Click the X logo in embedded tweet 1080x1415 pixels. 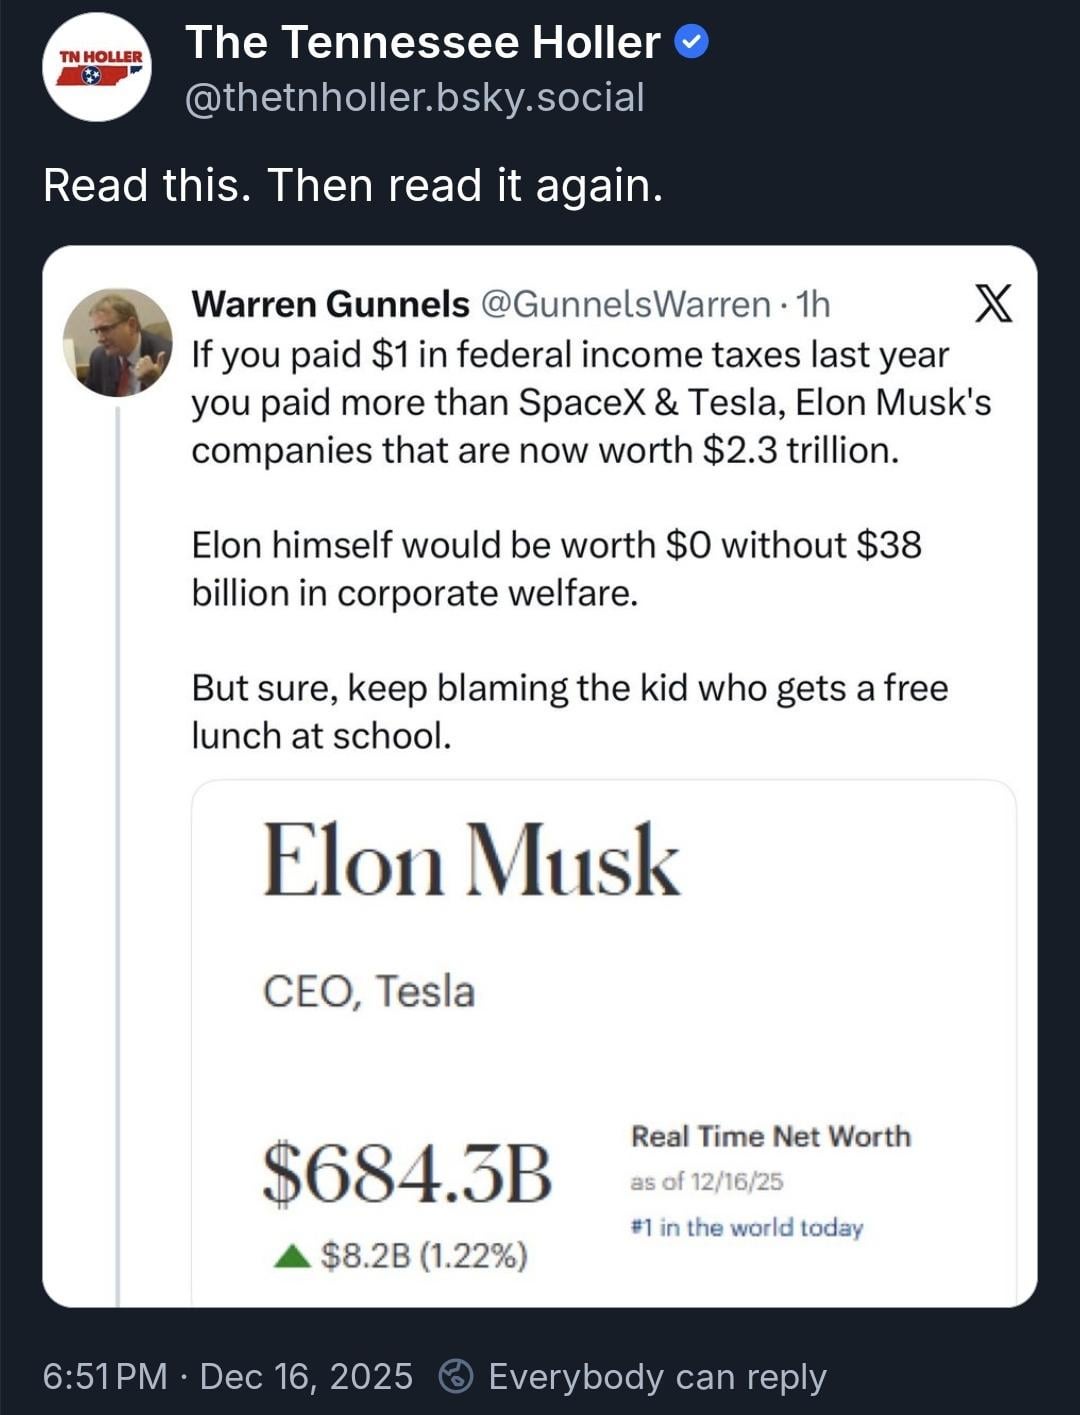[992, 303]
